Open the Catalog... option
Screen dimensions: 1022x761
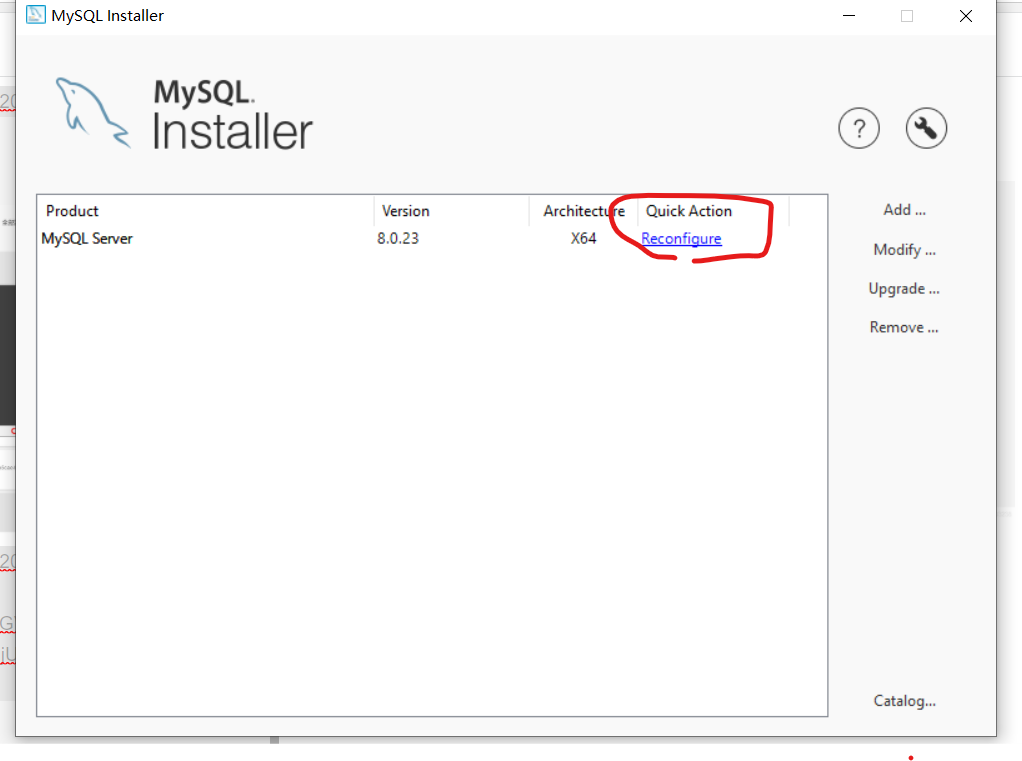click(904, 701)
